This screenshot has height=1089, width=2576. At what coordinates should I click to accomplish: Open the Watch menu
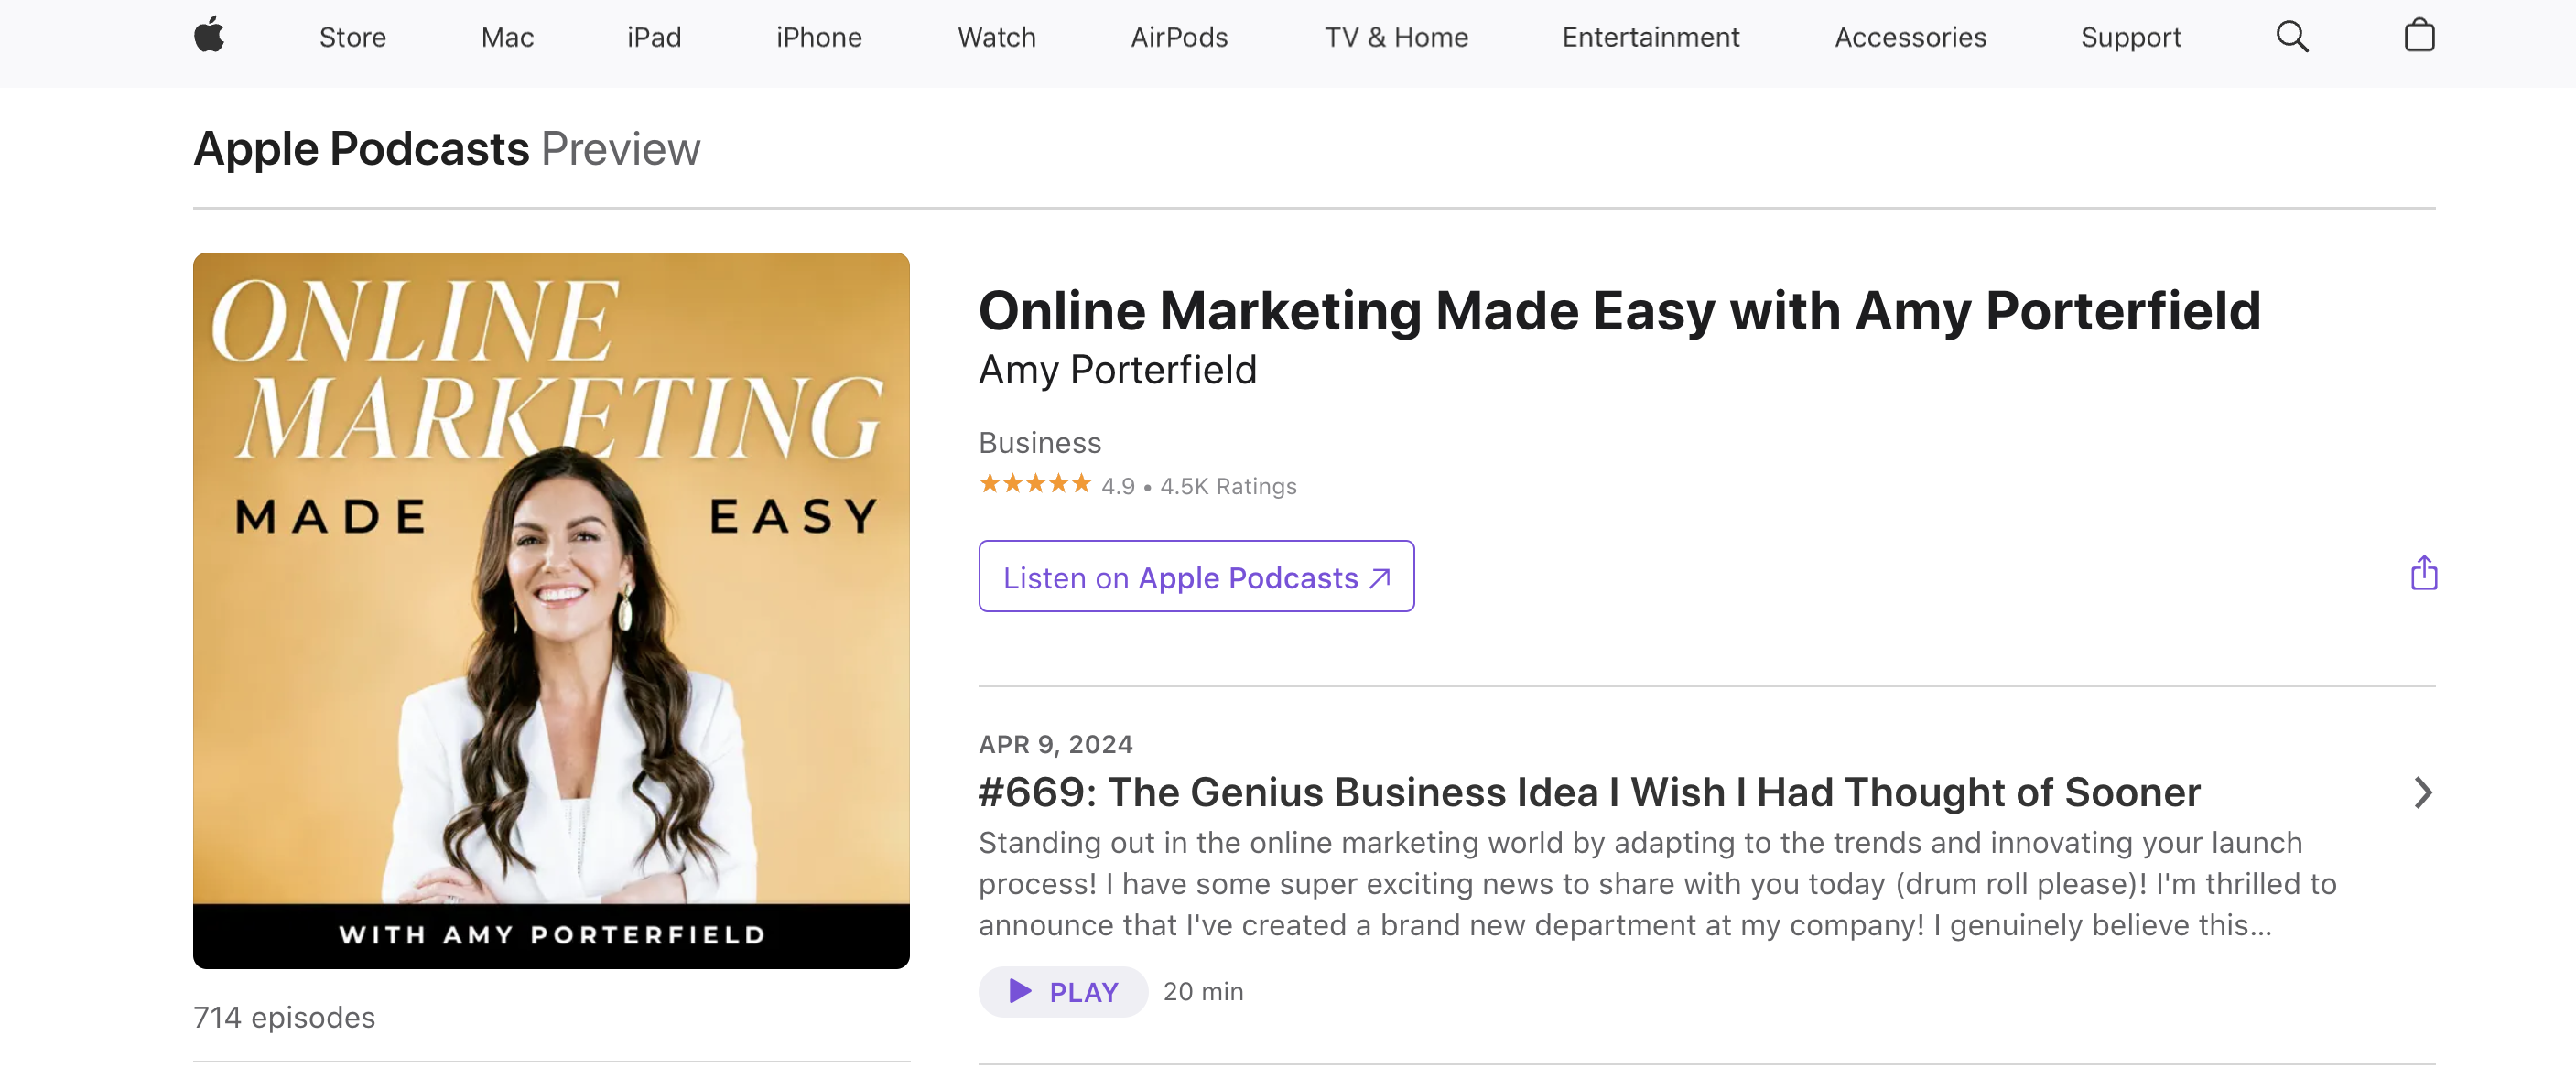(996, 37)
